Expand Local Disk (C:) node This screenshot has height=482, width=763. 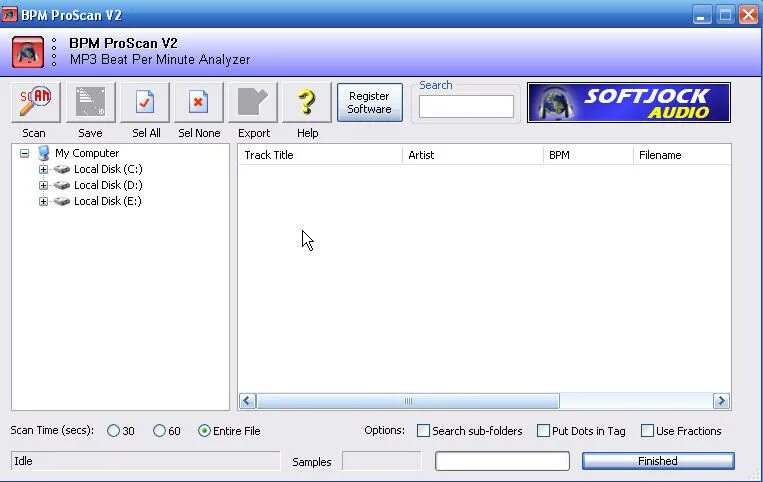43,169
